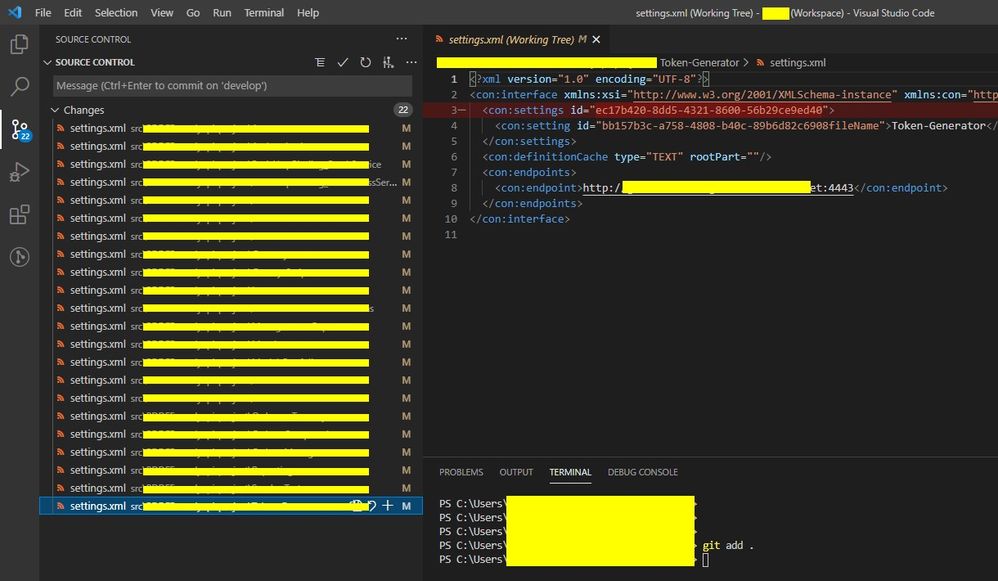Viewport: 998px width, 581px height.
Task: Collapse the Changes group
Action: pyautogui.click(x=54, y=110)
